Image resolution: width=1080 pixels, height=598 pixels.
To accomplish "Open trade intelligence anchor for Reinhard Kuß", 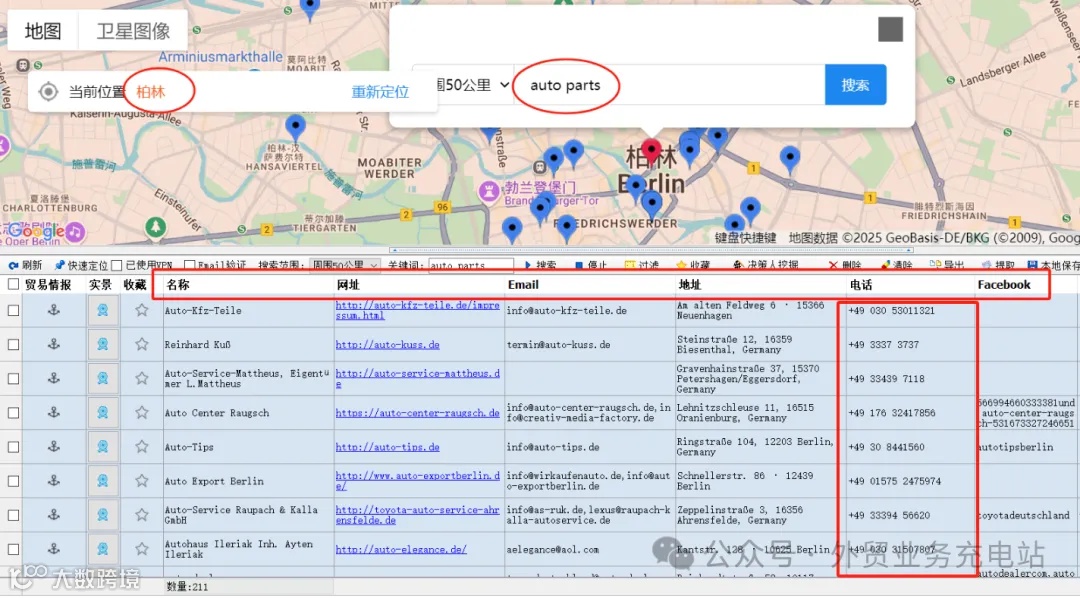I will [54, 344].
